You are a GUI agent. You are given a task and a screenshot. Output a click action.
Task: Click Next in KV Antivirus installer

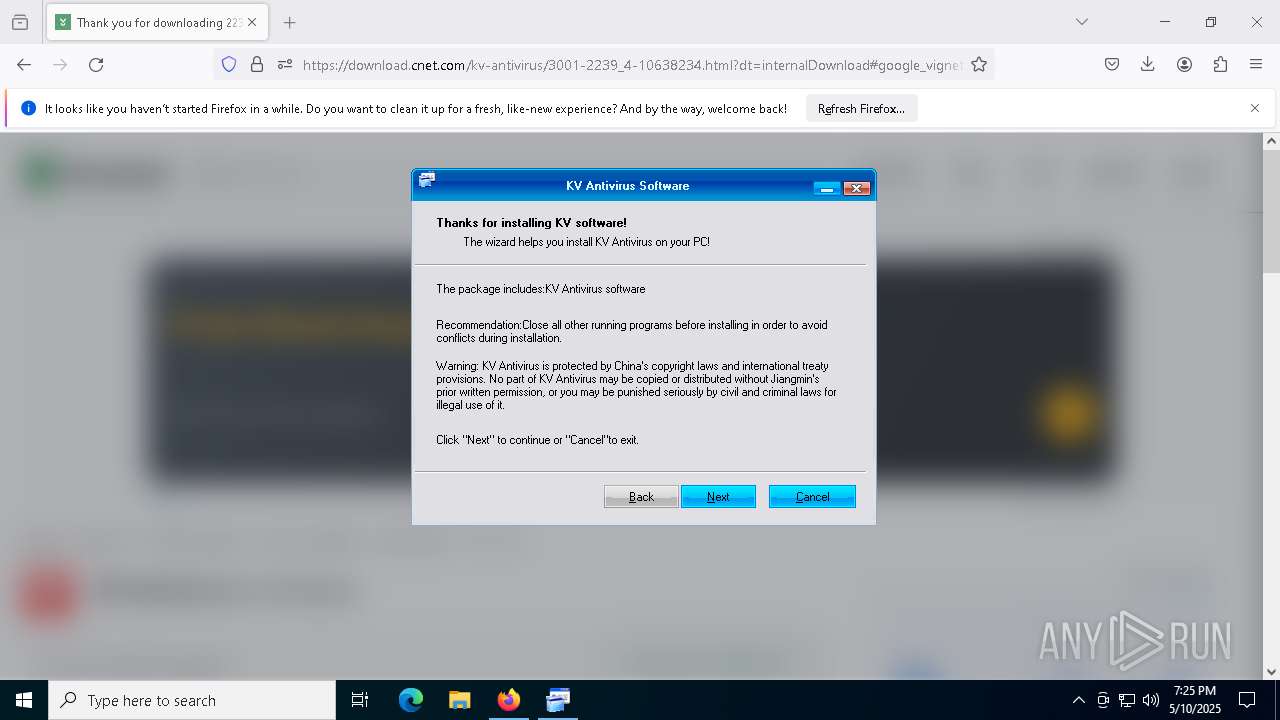[718, 497]
